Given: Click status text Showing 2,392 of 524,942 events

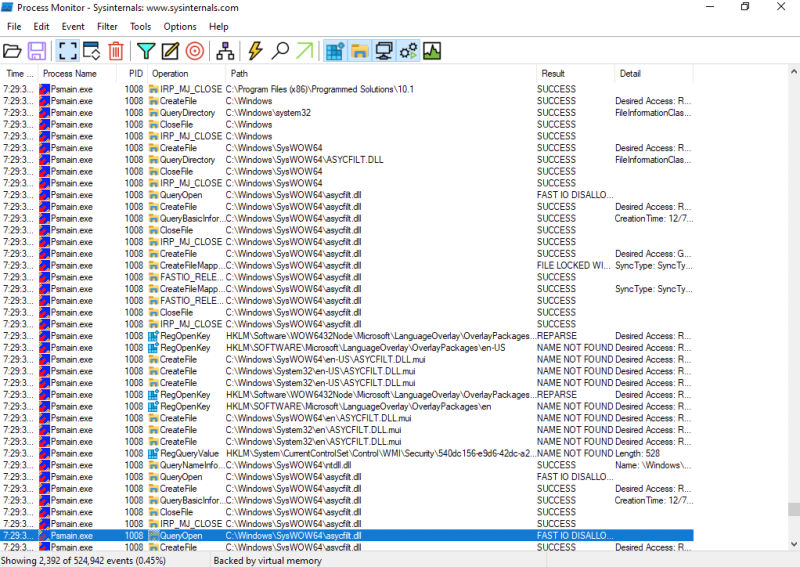Looking at the screenshot, I should pyautogui.click(x=83, y=560).
